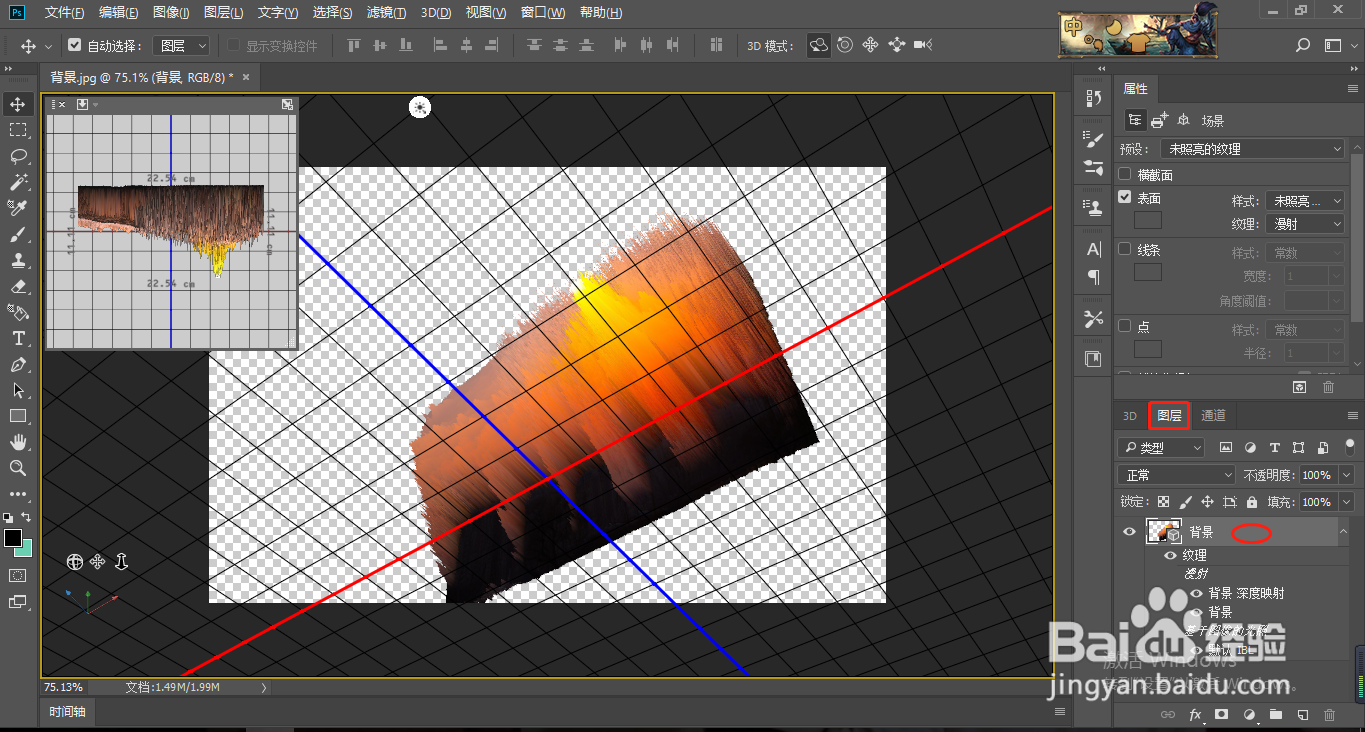Select the Eyedropper tool
This screenshot has height=732, width=1365.
tap(18, 208)
